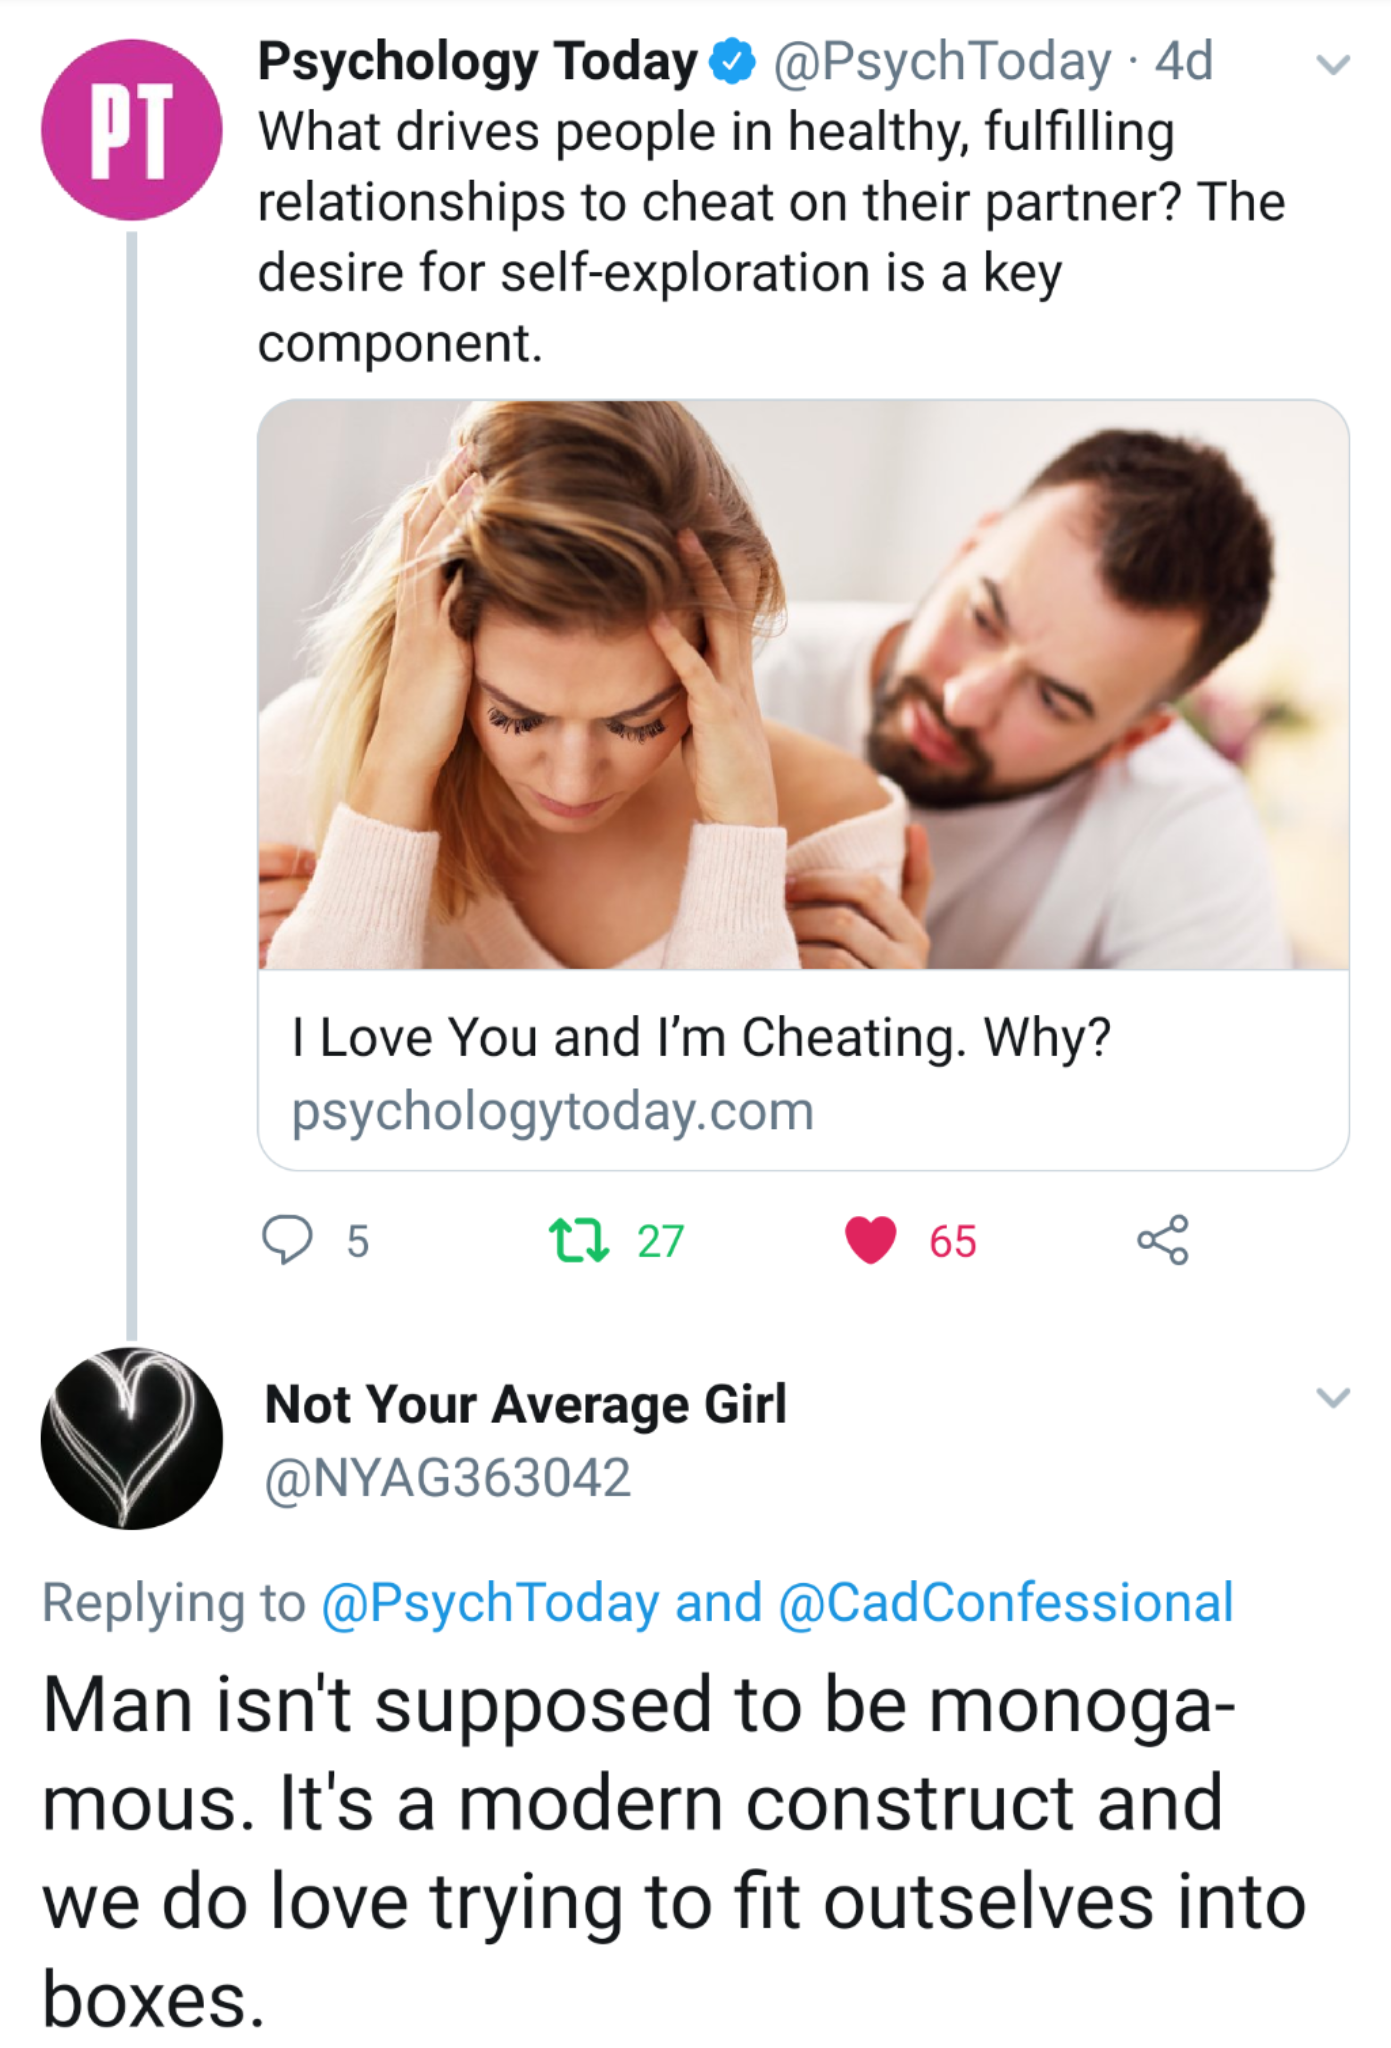1391x2048 pixels.
Task: Open the @PsychToday mention link in reply
Action: (489, 1603)
